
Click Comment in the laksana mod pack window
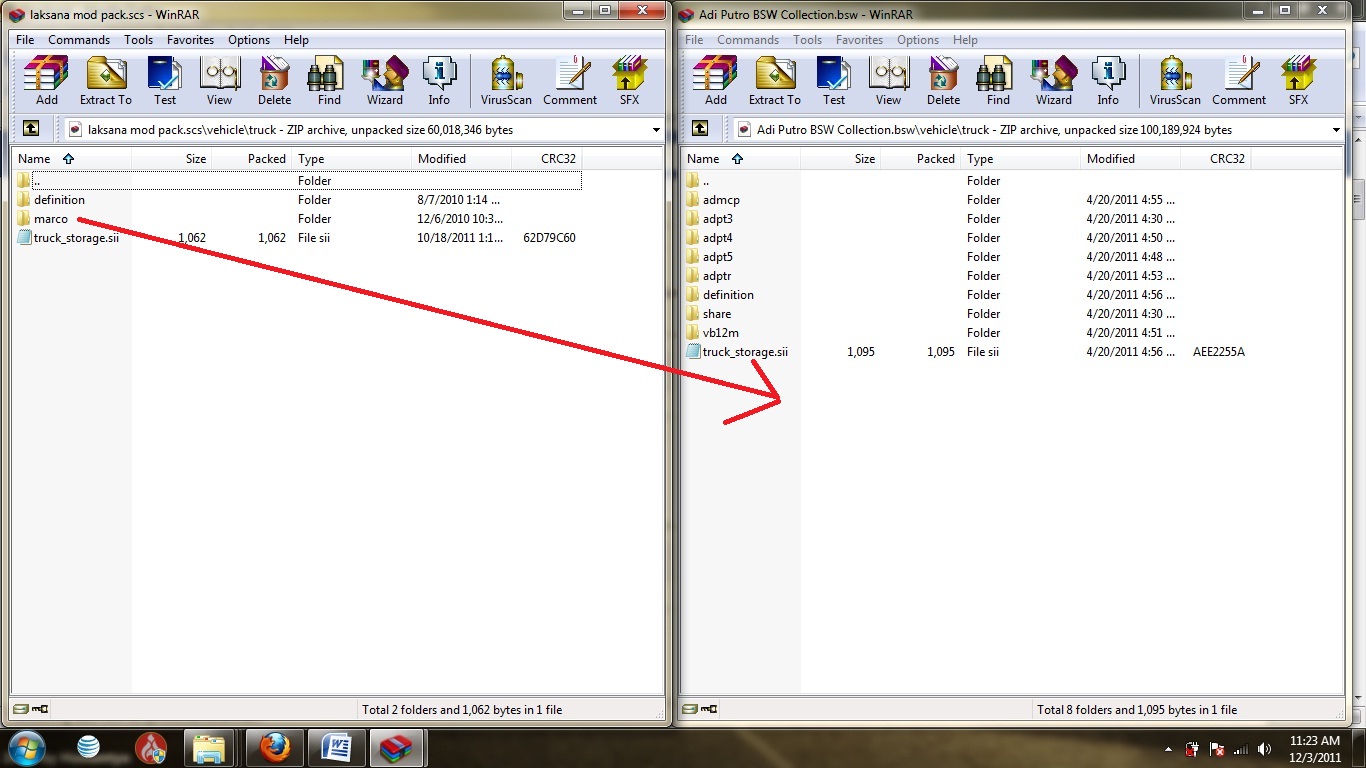(570, 81)
